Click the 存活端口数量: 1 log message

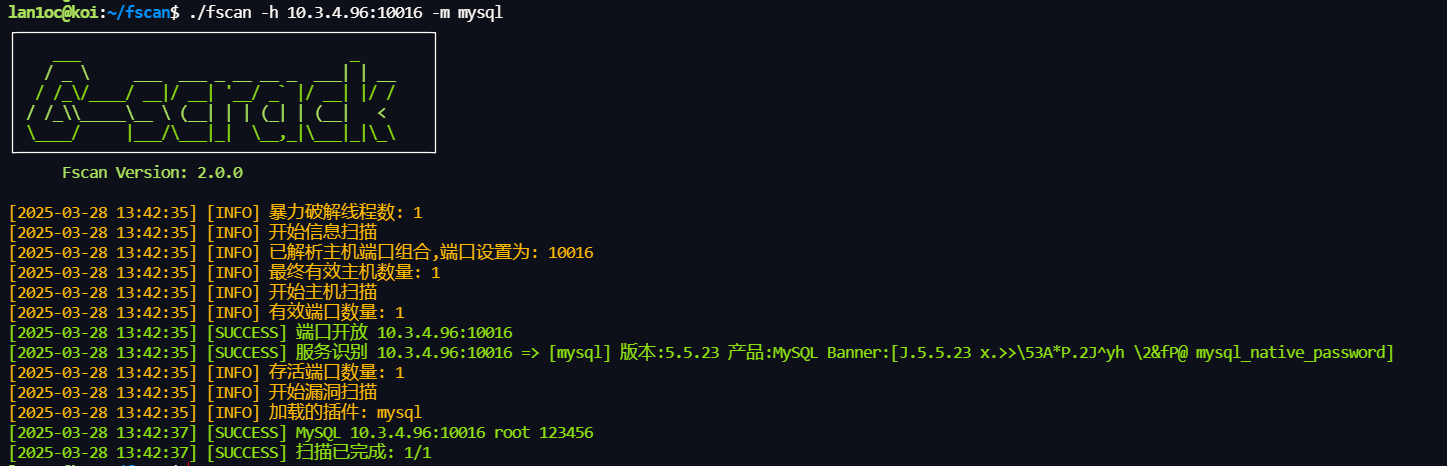click(336, 372)
